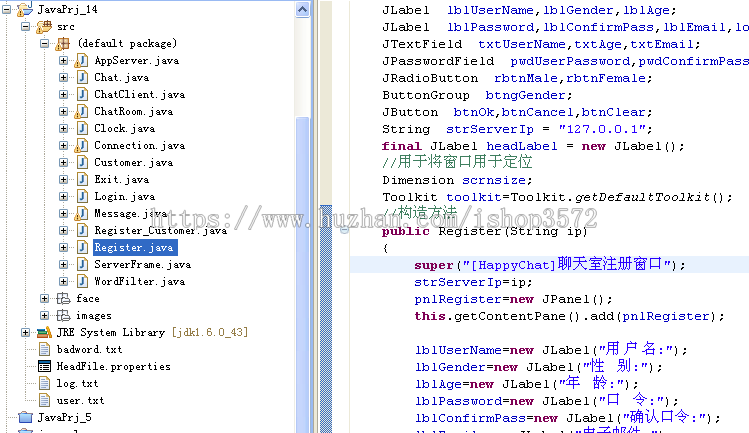Click the AppServer.java file icon
Viewport: 749px width, 433px height.
coord(82,61)
